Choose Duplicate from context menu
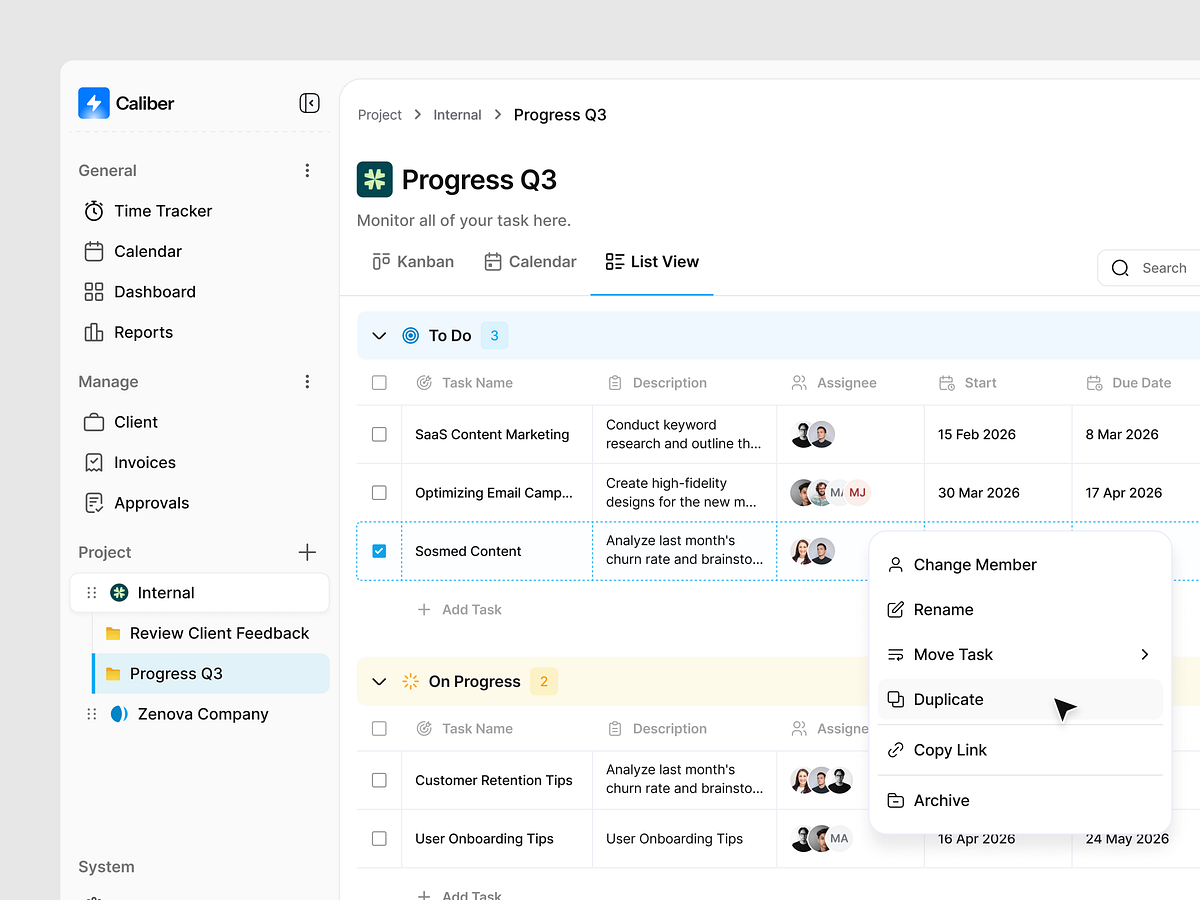 pos(1020,700)
